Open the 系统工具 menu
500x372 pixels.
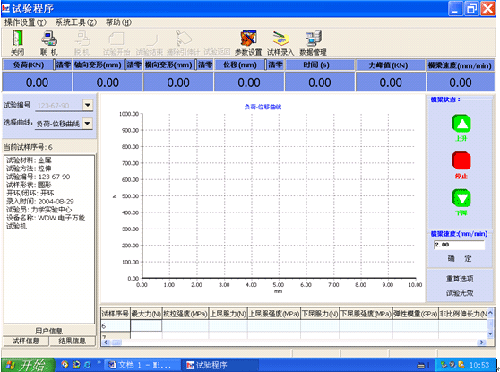tap(76, 23)
